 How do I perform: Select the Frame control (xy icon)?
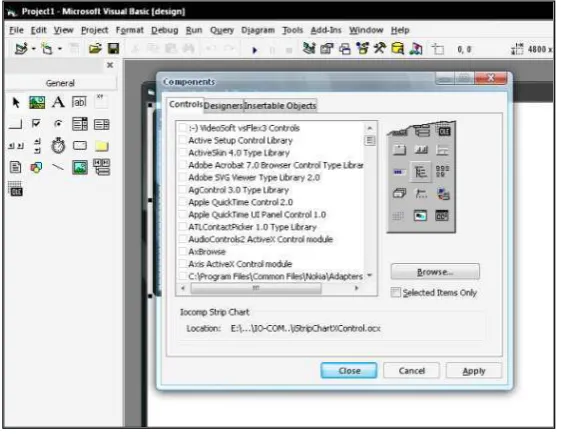click(x=101, y=102)
